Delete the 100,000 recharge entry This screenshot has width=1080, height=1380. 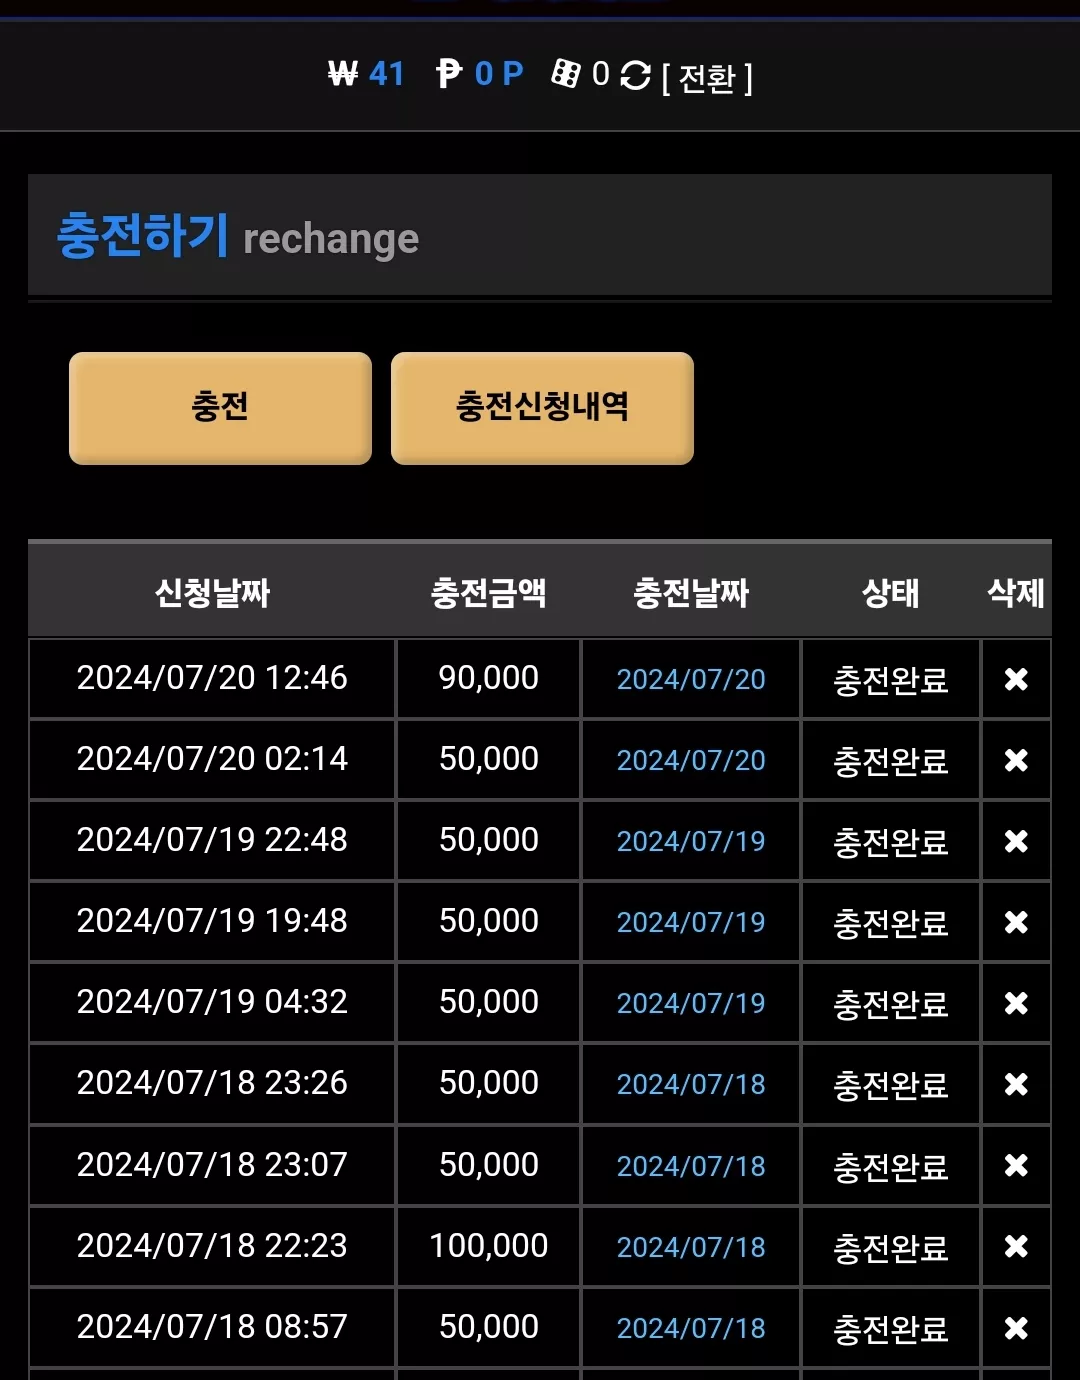(1016, 1246)
